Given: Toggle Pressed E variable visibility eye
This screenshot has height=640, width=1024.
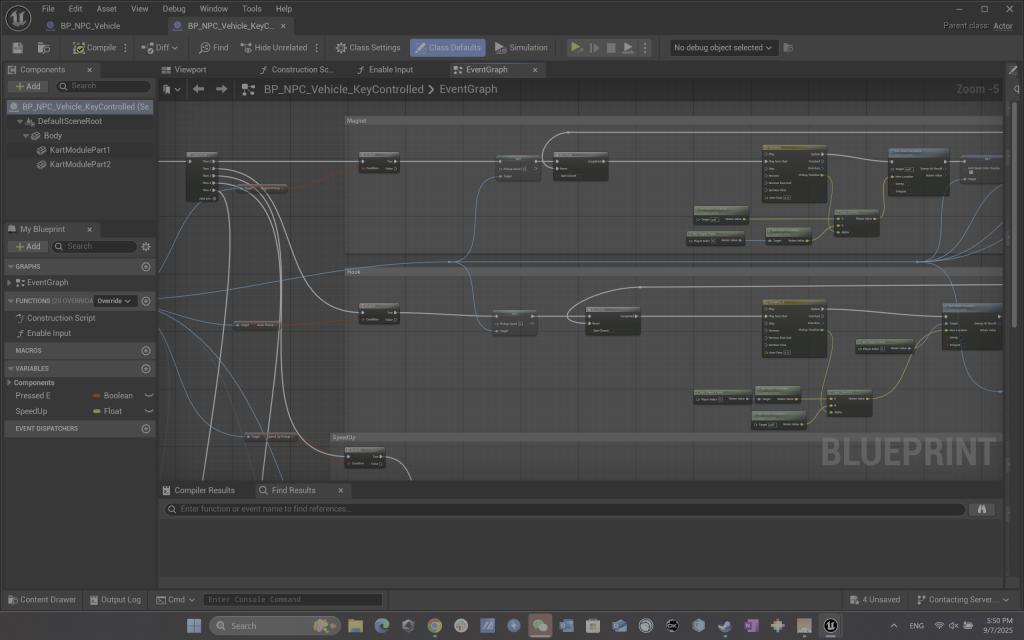Looking at the screenshot, I should pos(149,396).
